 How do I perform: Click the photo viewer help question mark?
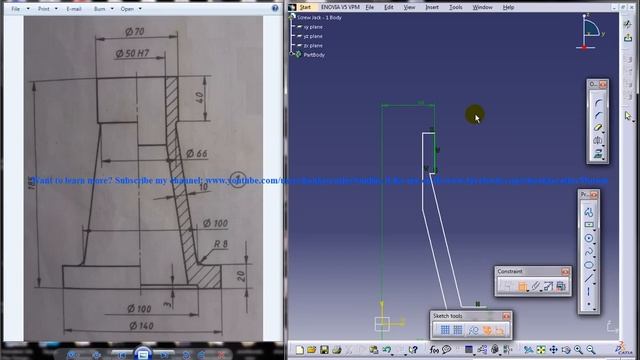(x=275, y=8)
